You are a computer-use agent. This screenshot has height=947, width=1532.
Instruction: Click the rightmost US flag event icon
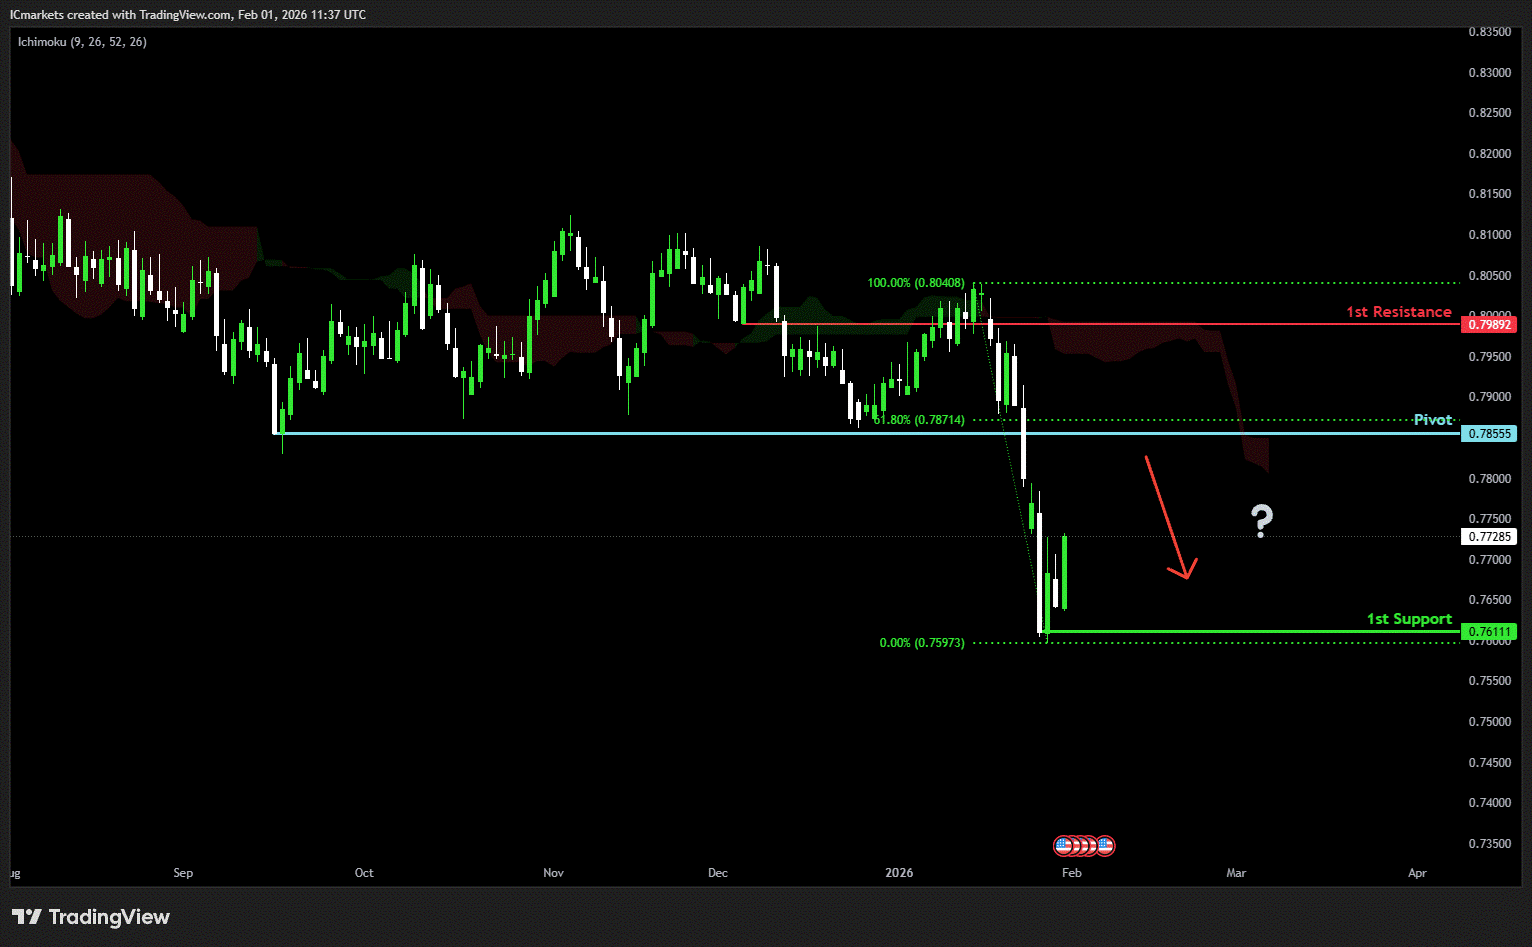click(1105, 846)
